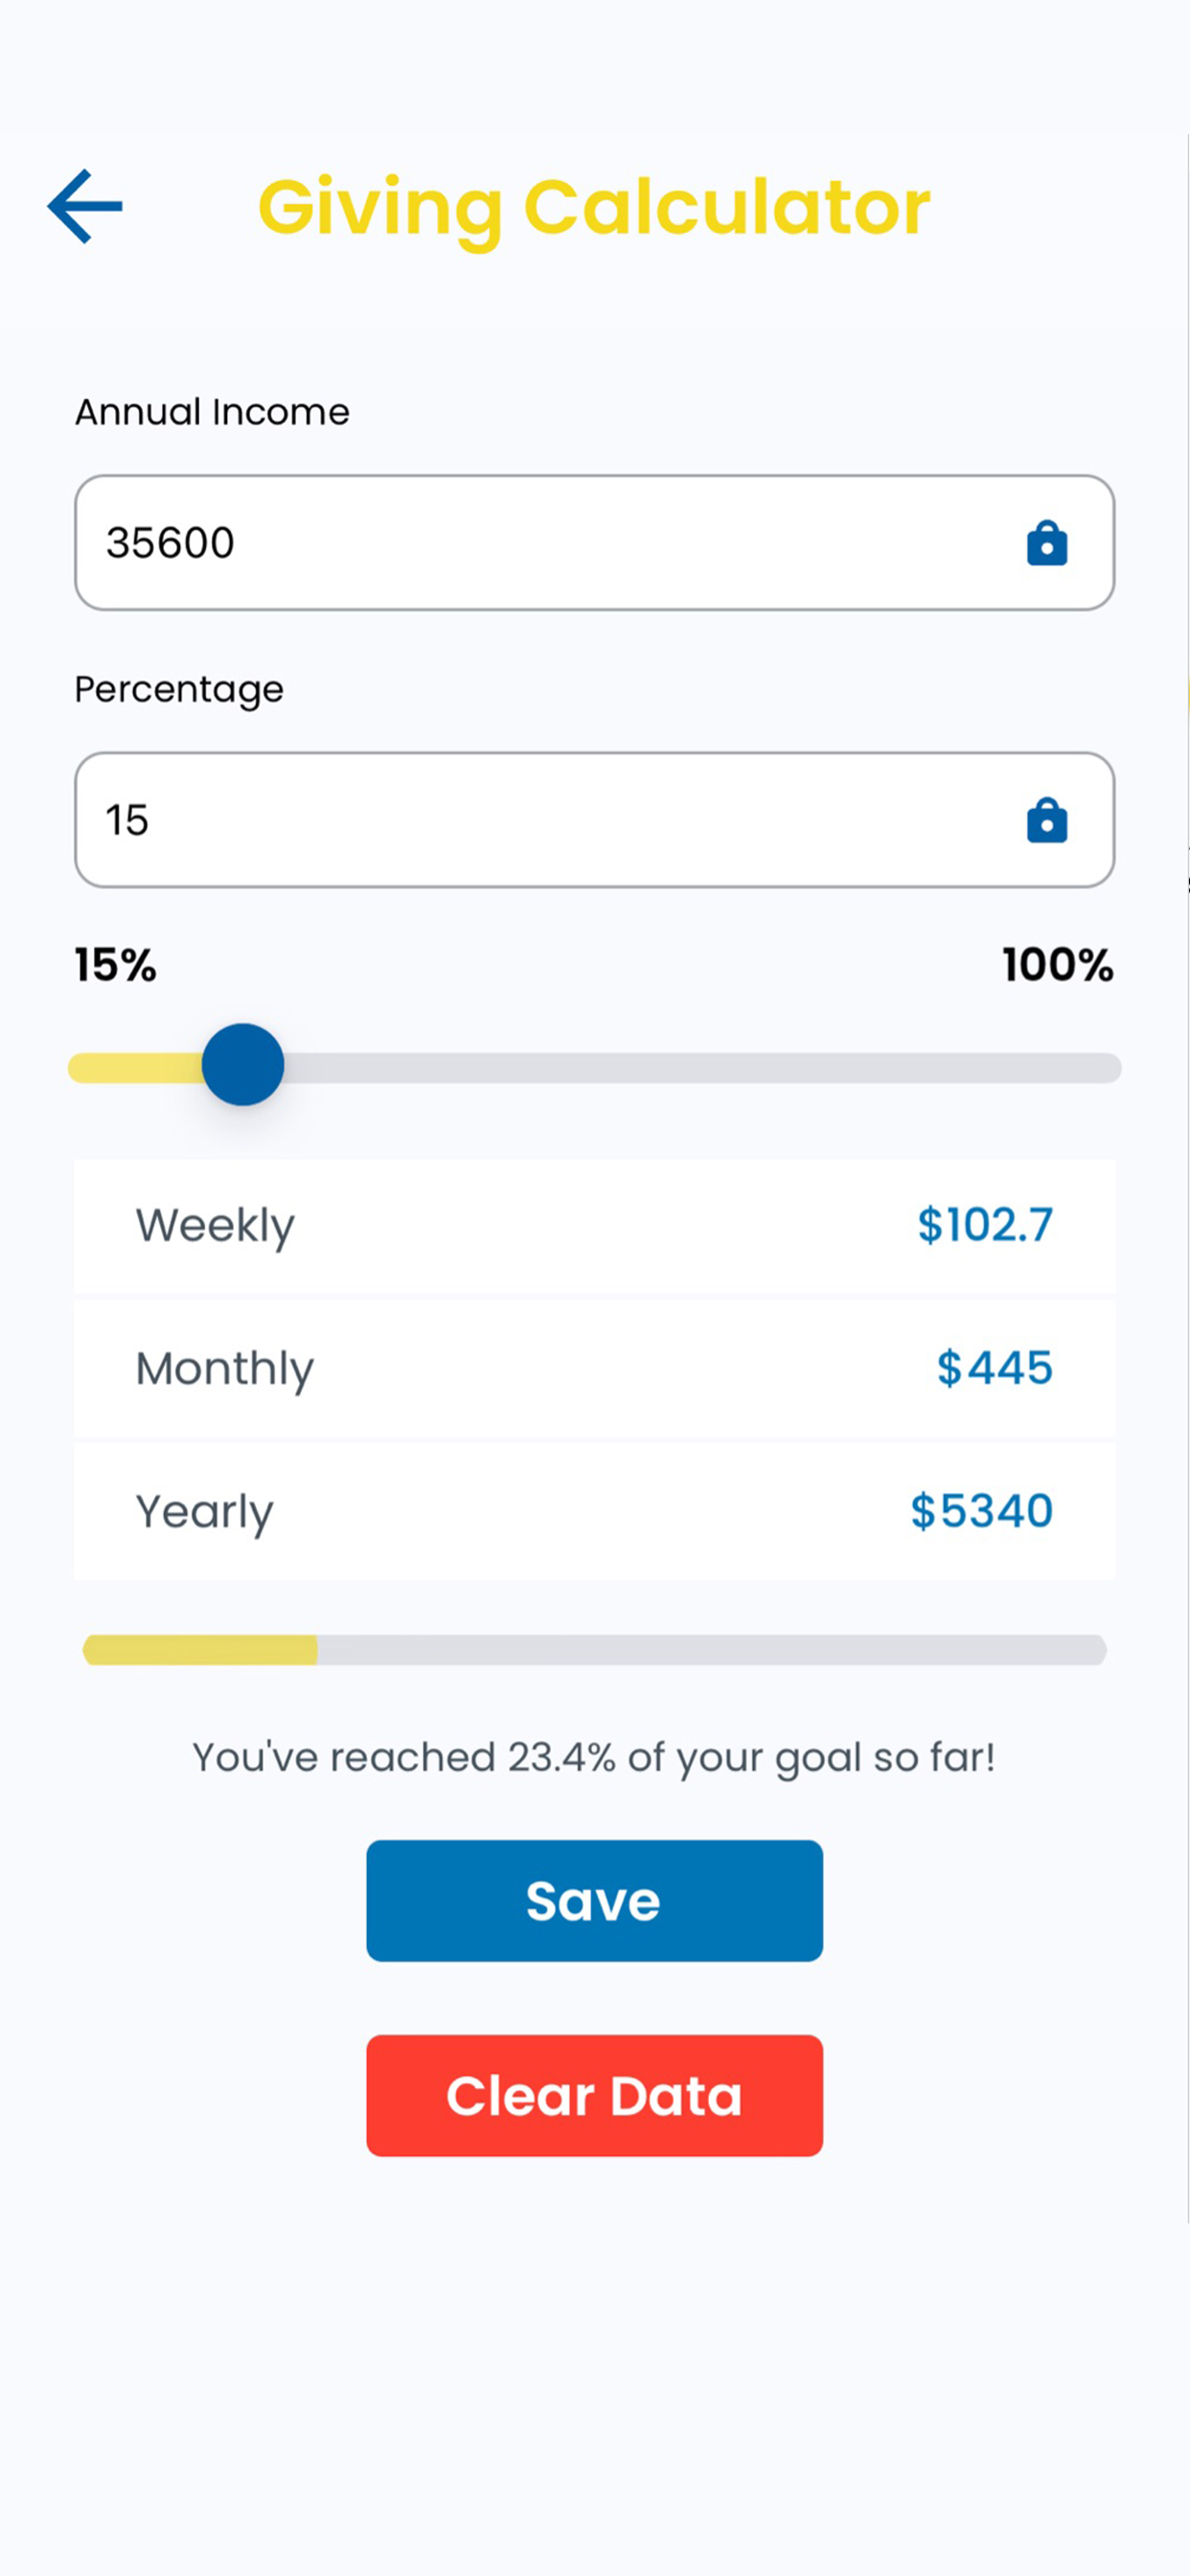This screenshot has width=1190, height=2576.
Task: Toggle the lock icon in Annual Income field
Action: coord(1046,543)
